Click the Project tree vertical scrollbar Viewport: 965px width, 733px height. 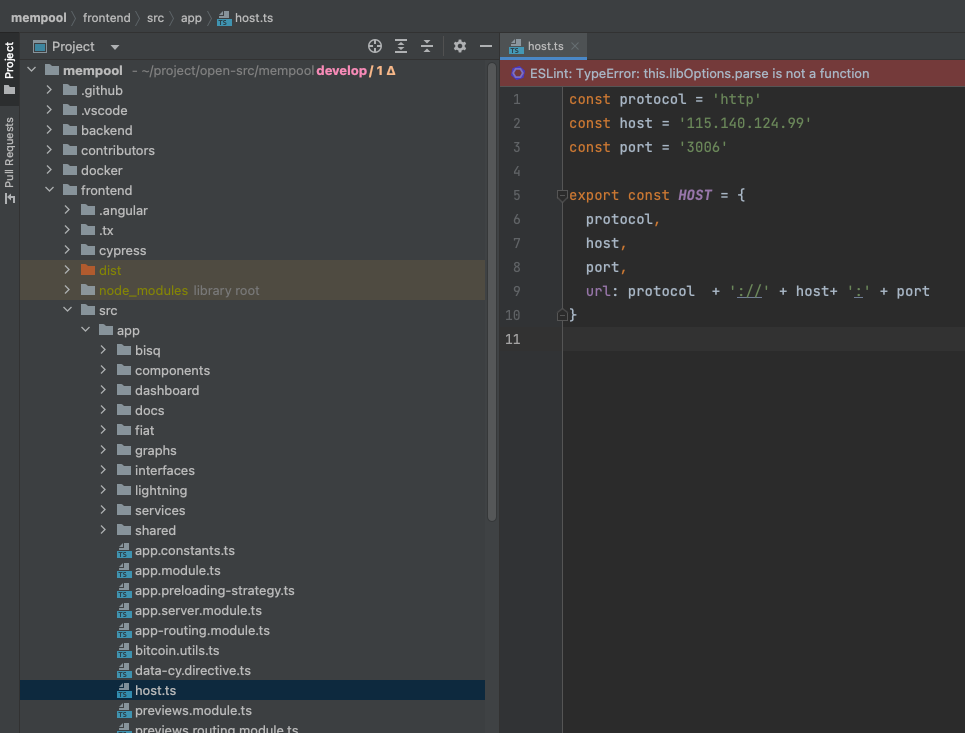pos(492,292)
